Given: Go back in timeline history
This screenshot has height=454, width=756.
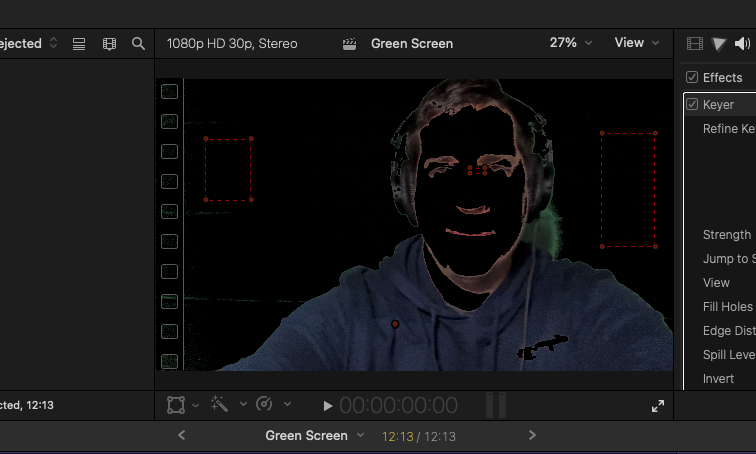Looking at the screenshot, I should (181, 435).
